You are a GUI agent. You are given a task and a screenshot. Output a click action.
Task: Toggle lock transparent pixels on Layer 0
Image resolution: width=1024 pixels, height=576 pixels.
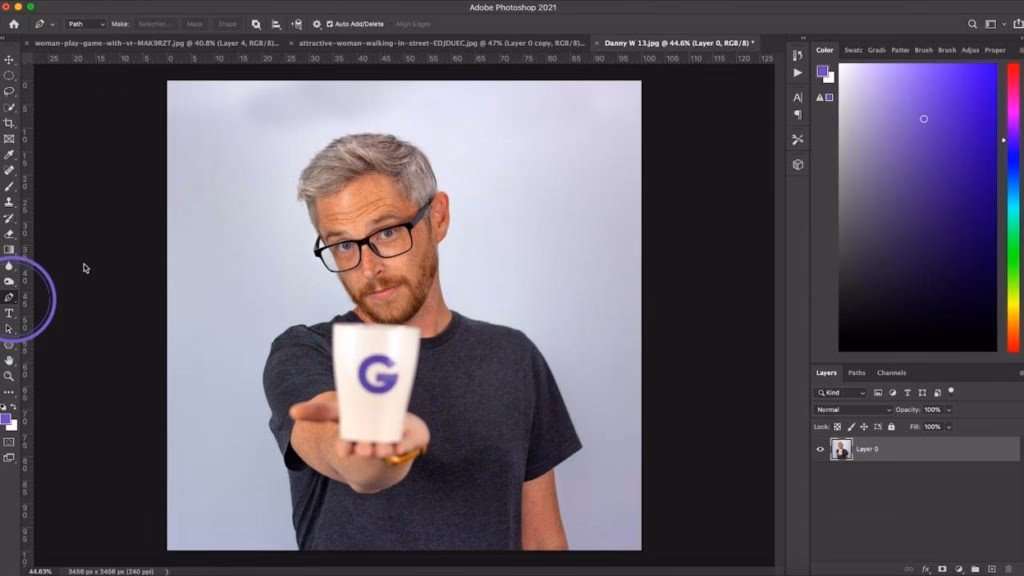pyautogui.click(x=837, y=427)
